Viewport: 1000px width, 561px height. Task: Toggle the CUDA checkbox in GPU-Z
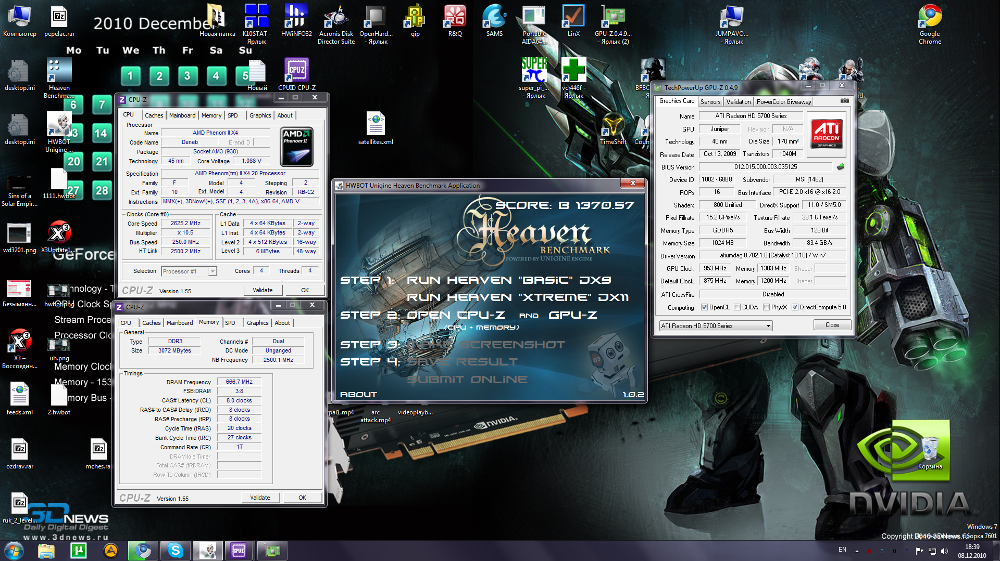738,307
